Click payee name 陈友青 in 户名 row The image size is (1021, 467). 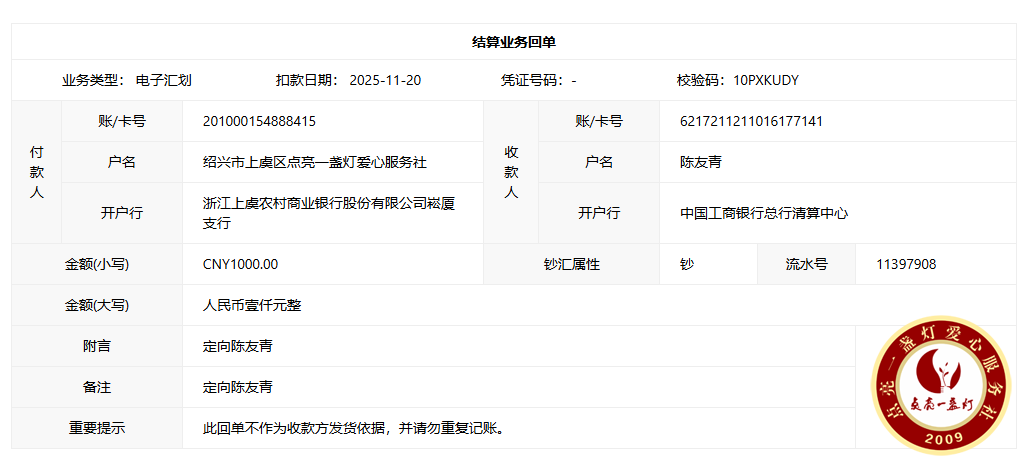700,162
